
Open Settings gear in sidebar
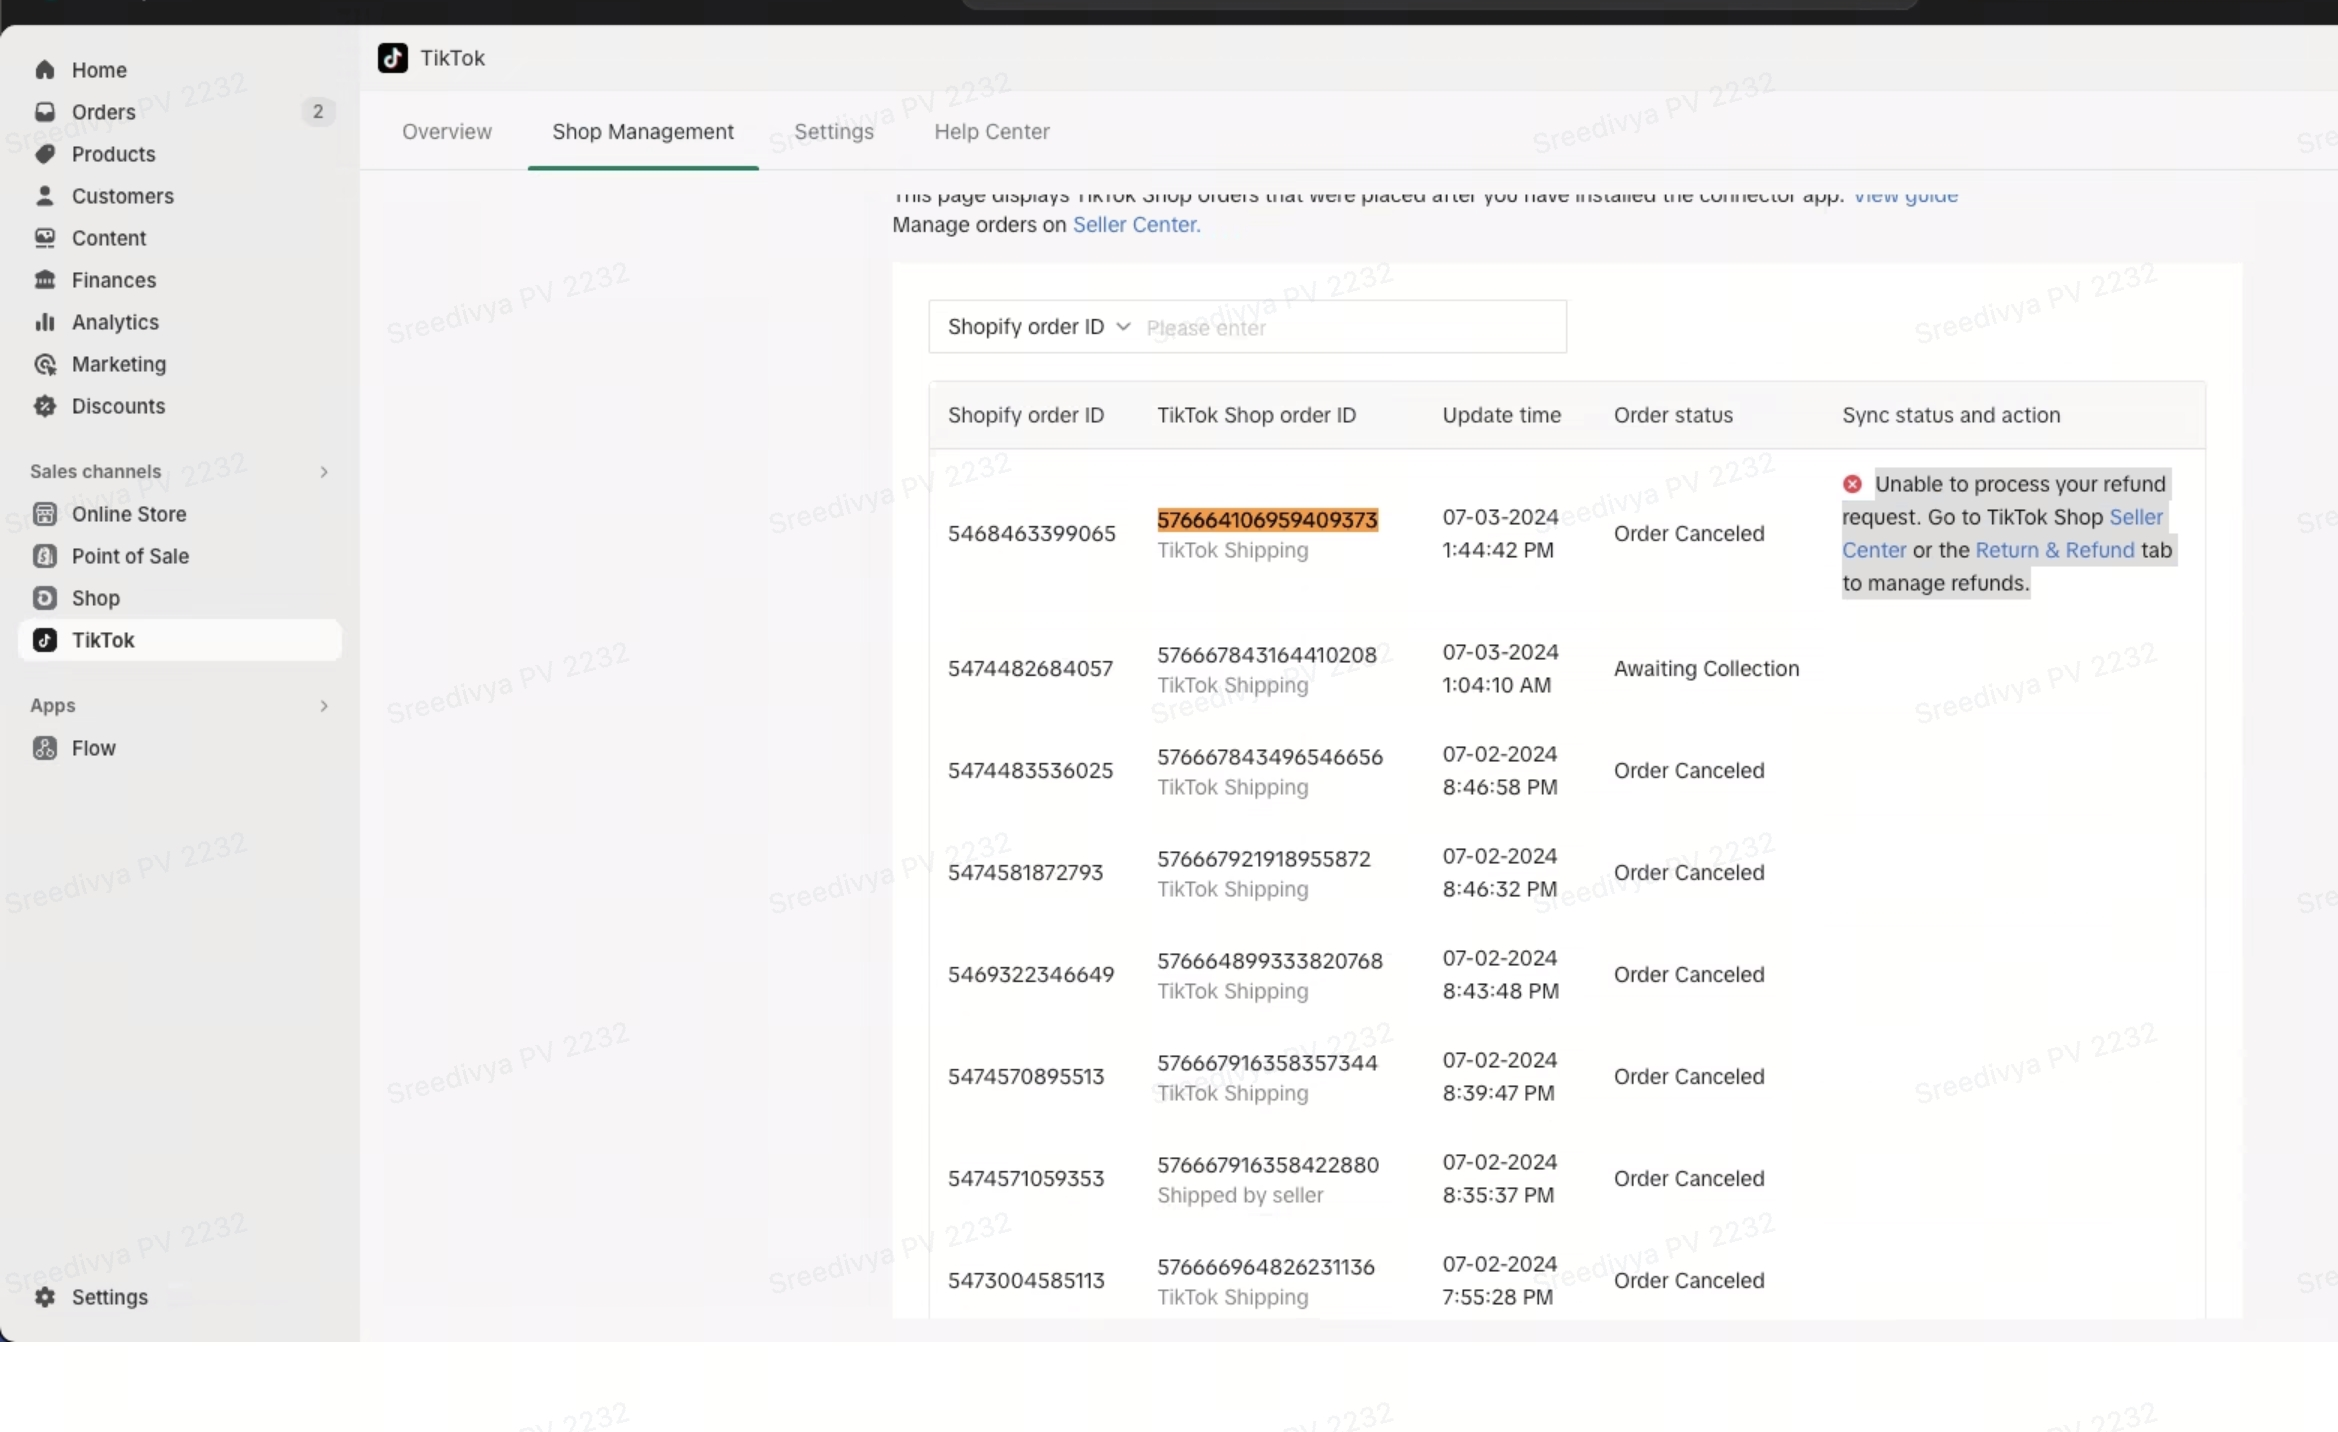tap(44, 1297)
